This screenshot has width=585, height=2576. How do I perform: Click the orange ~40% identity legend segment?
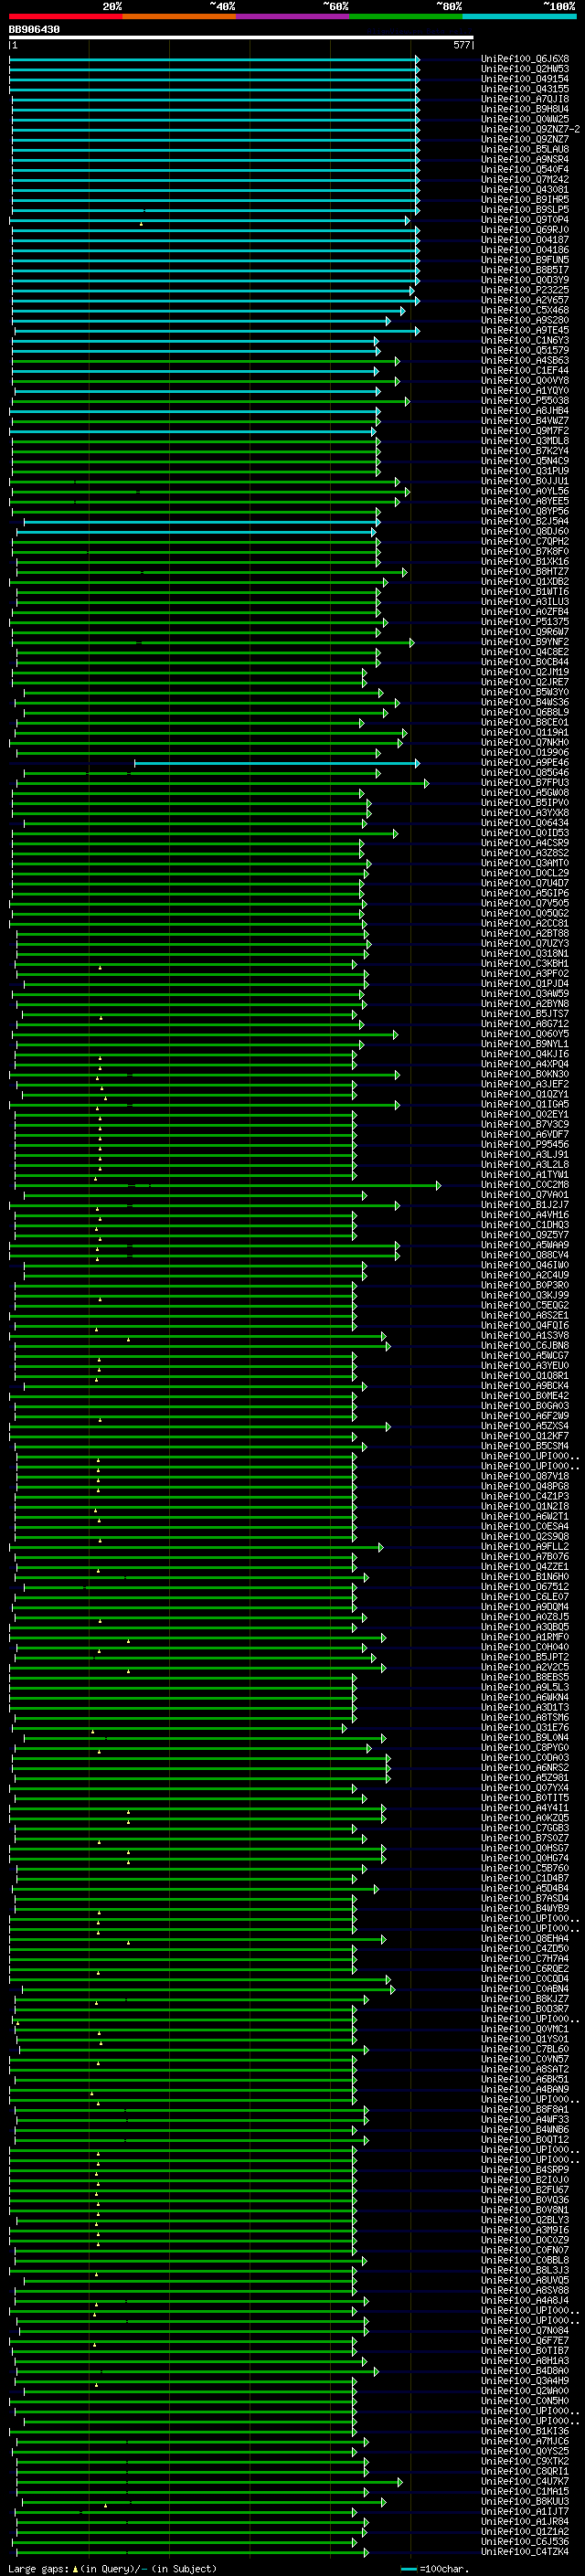pyautogui.click(x=179, y=16)
